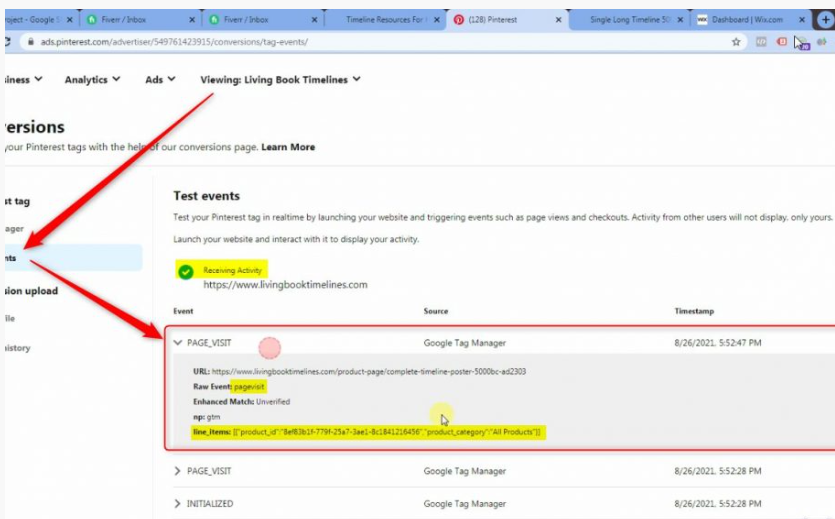Click the green arrow extension icon
The width and height of the screenshot is (835, 519).
click(823, 42)
